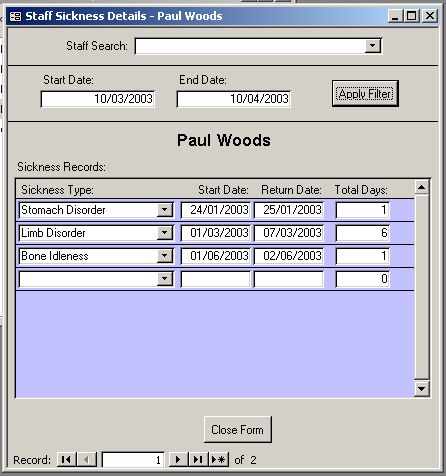Jump to last record navigation button
Viewport: 446px width, 476px height.
click(199, 460)
